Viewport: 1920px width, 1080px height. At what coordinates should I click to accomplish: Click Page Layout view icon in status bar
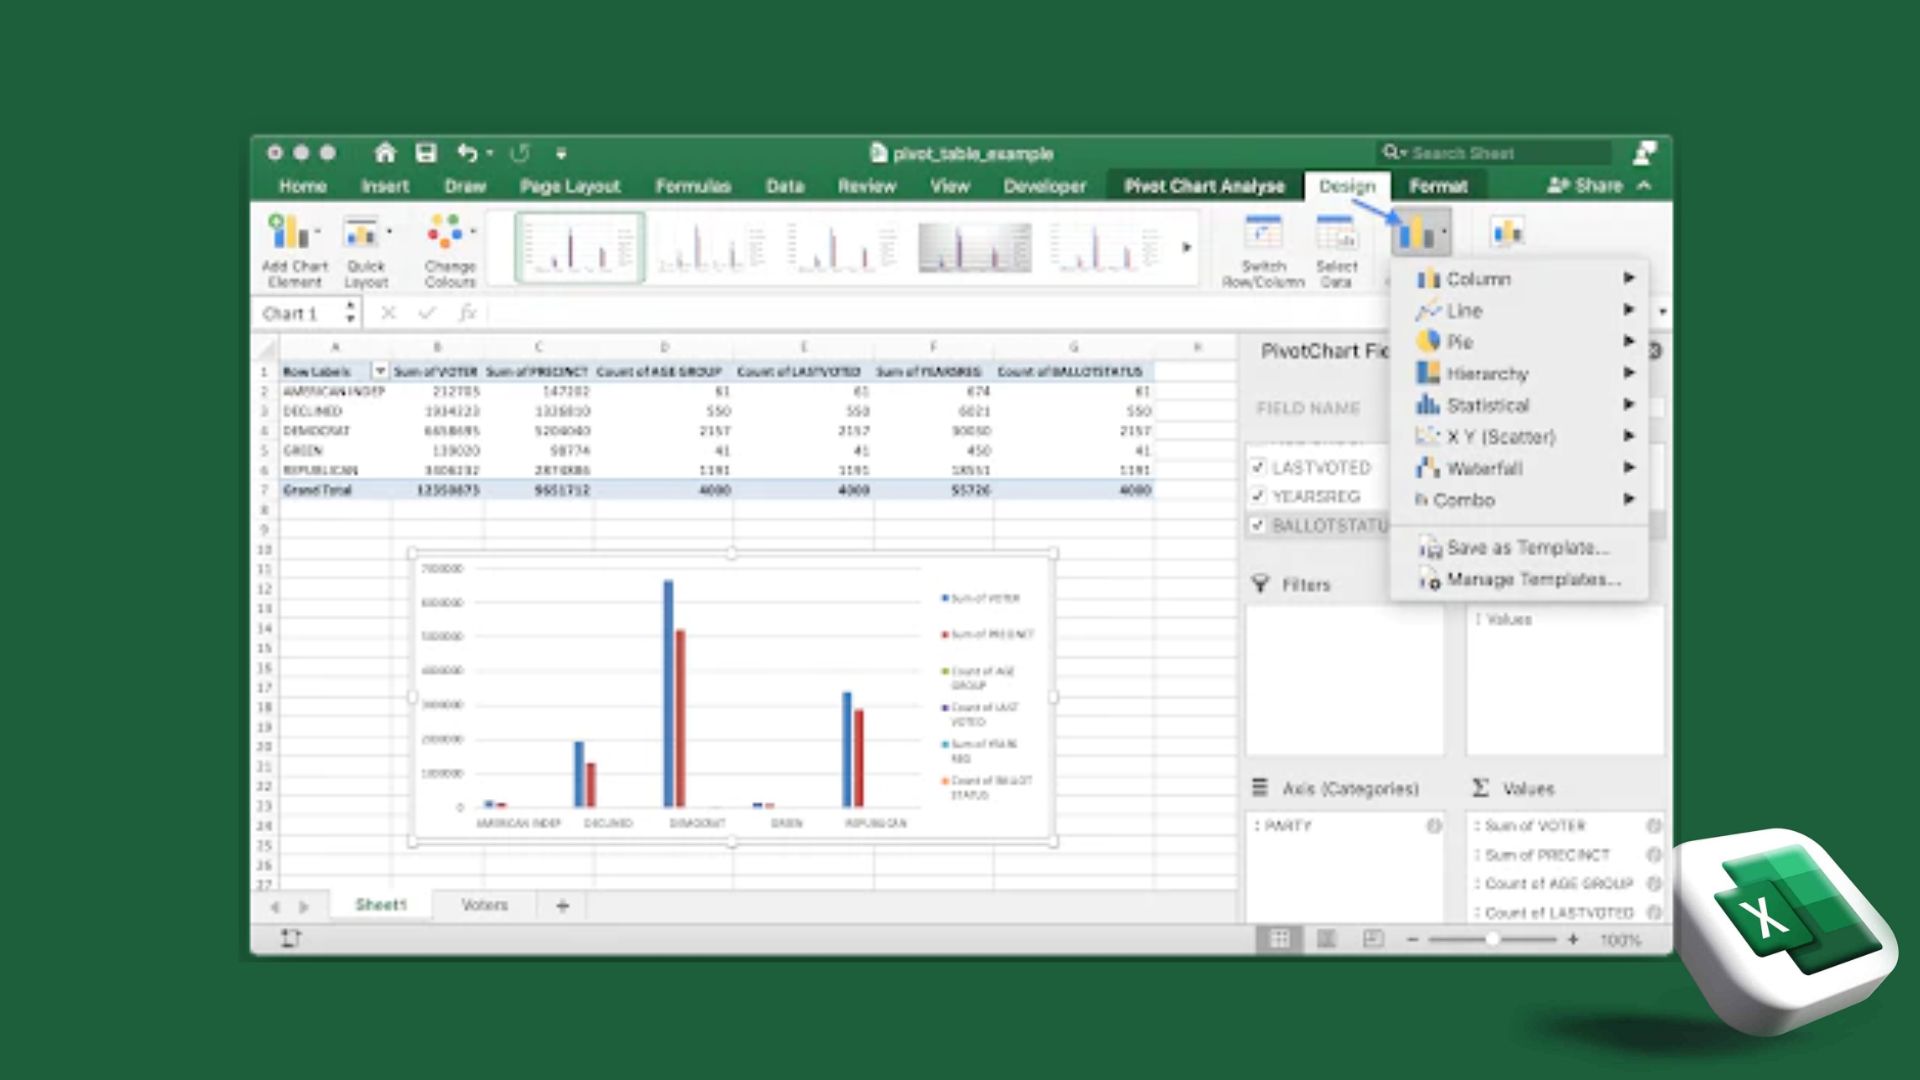click(x=1326, y=939)
